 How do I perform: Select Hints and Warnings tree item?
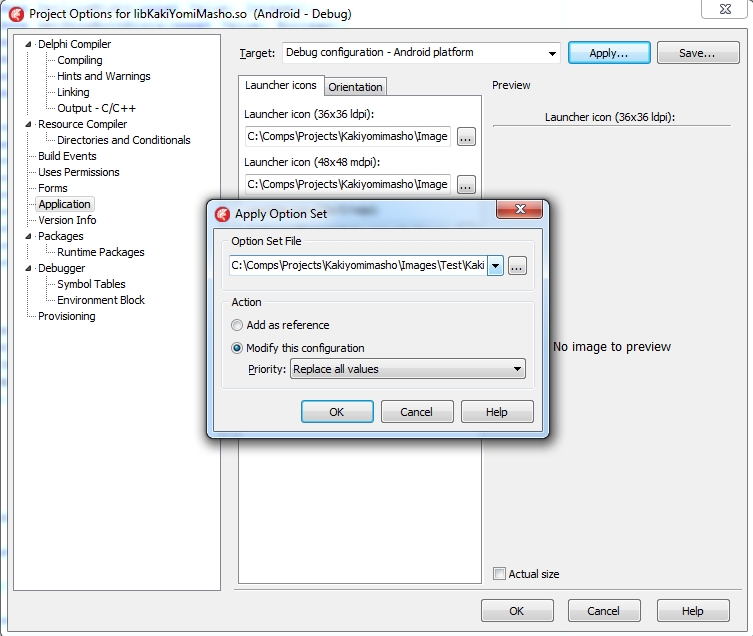click(x=104, y=76)
